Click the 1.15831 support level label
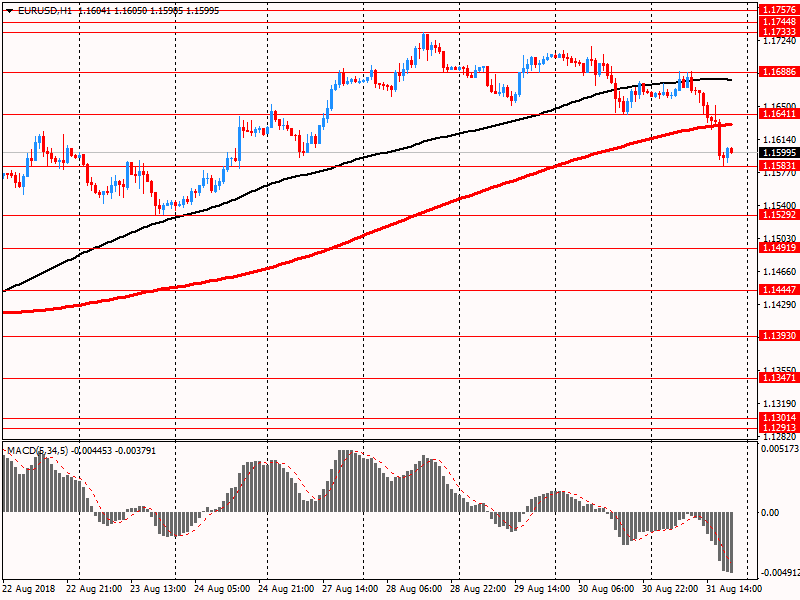Viewport: 800px width, 600px height. [779, 165]
